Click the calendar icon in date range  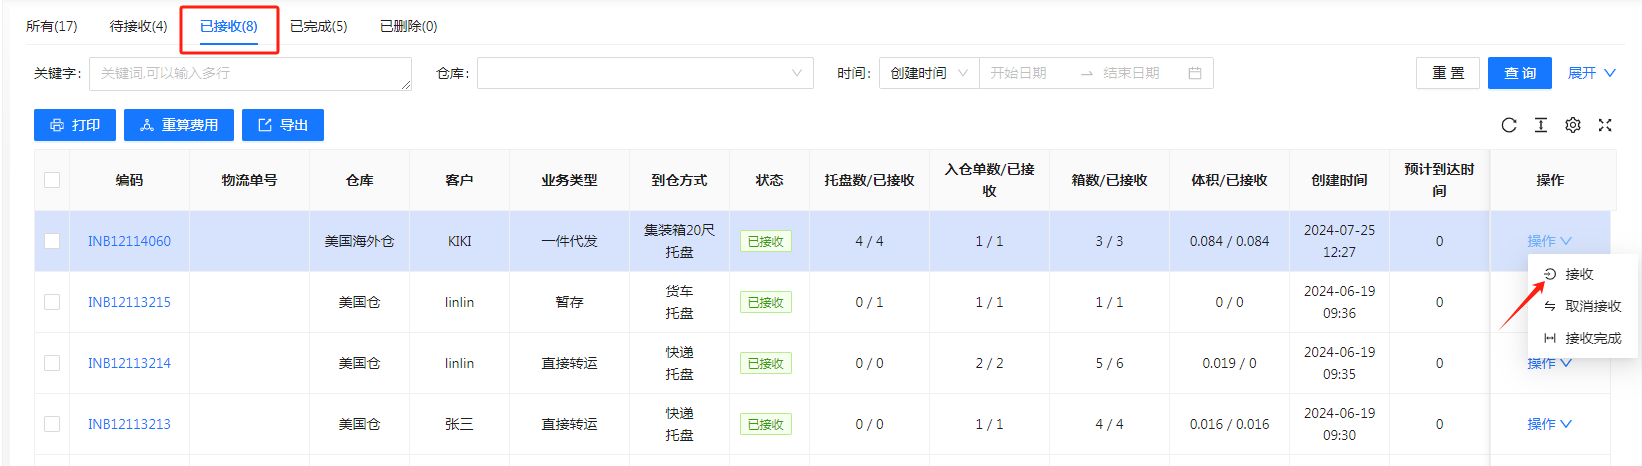pos(1194,73)
